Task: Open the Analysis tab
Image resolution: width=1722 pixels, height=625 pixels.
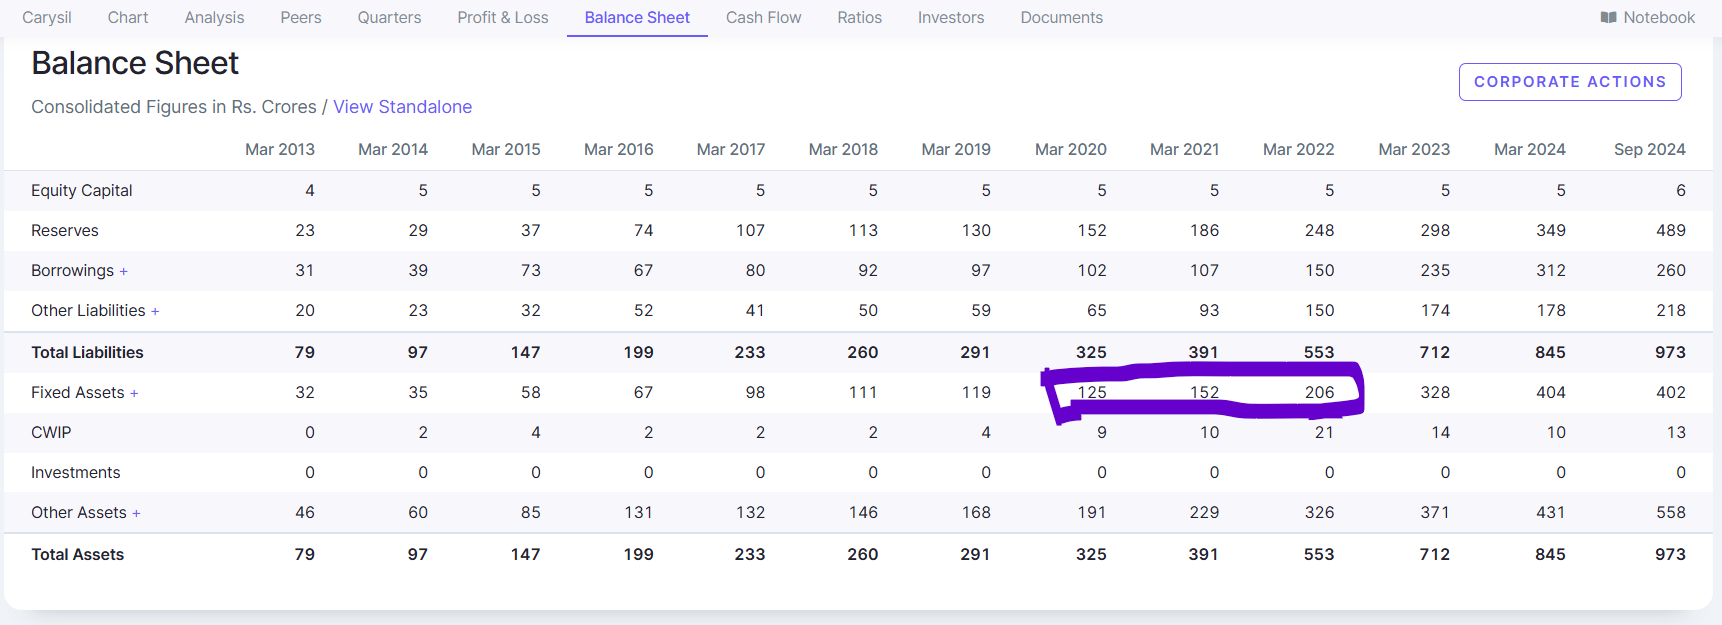Action: click(x=214, y=17)
